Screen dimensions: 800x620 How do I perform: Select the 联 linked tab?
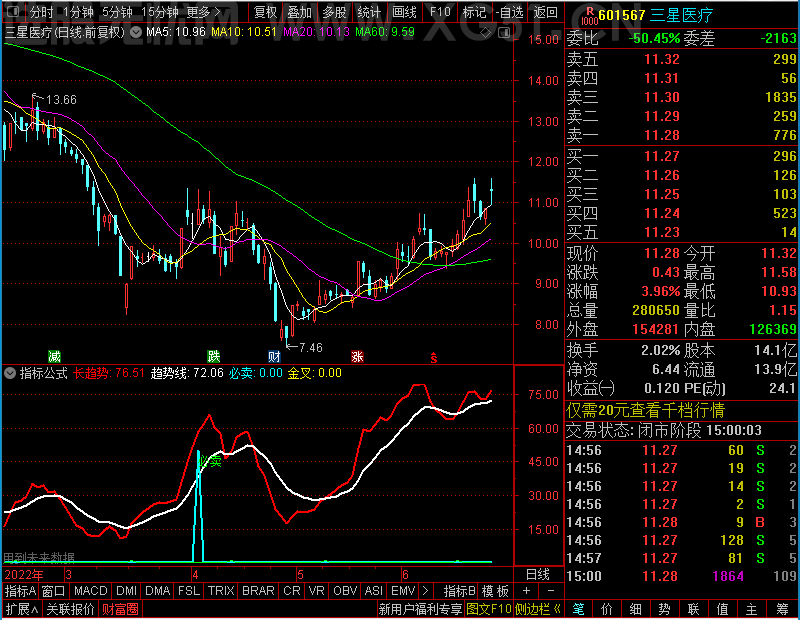[694, 609]
